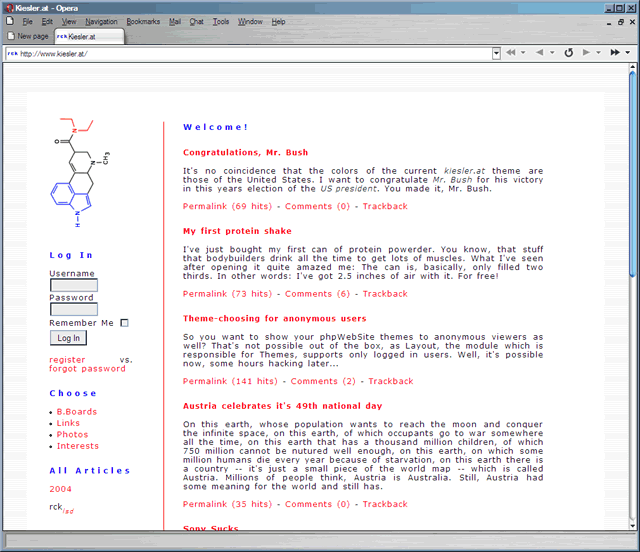Open Permalink (69 hits) link
This screenshot has width=640, height=552.
coord(227,206)
